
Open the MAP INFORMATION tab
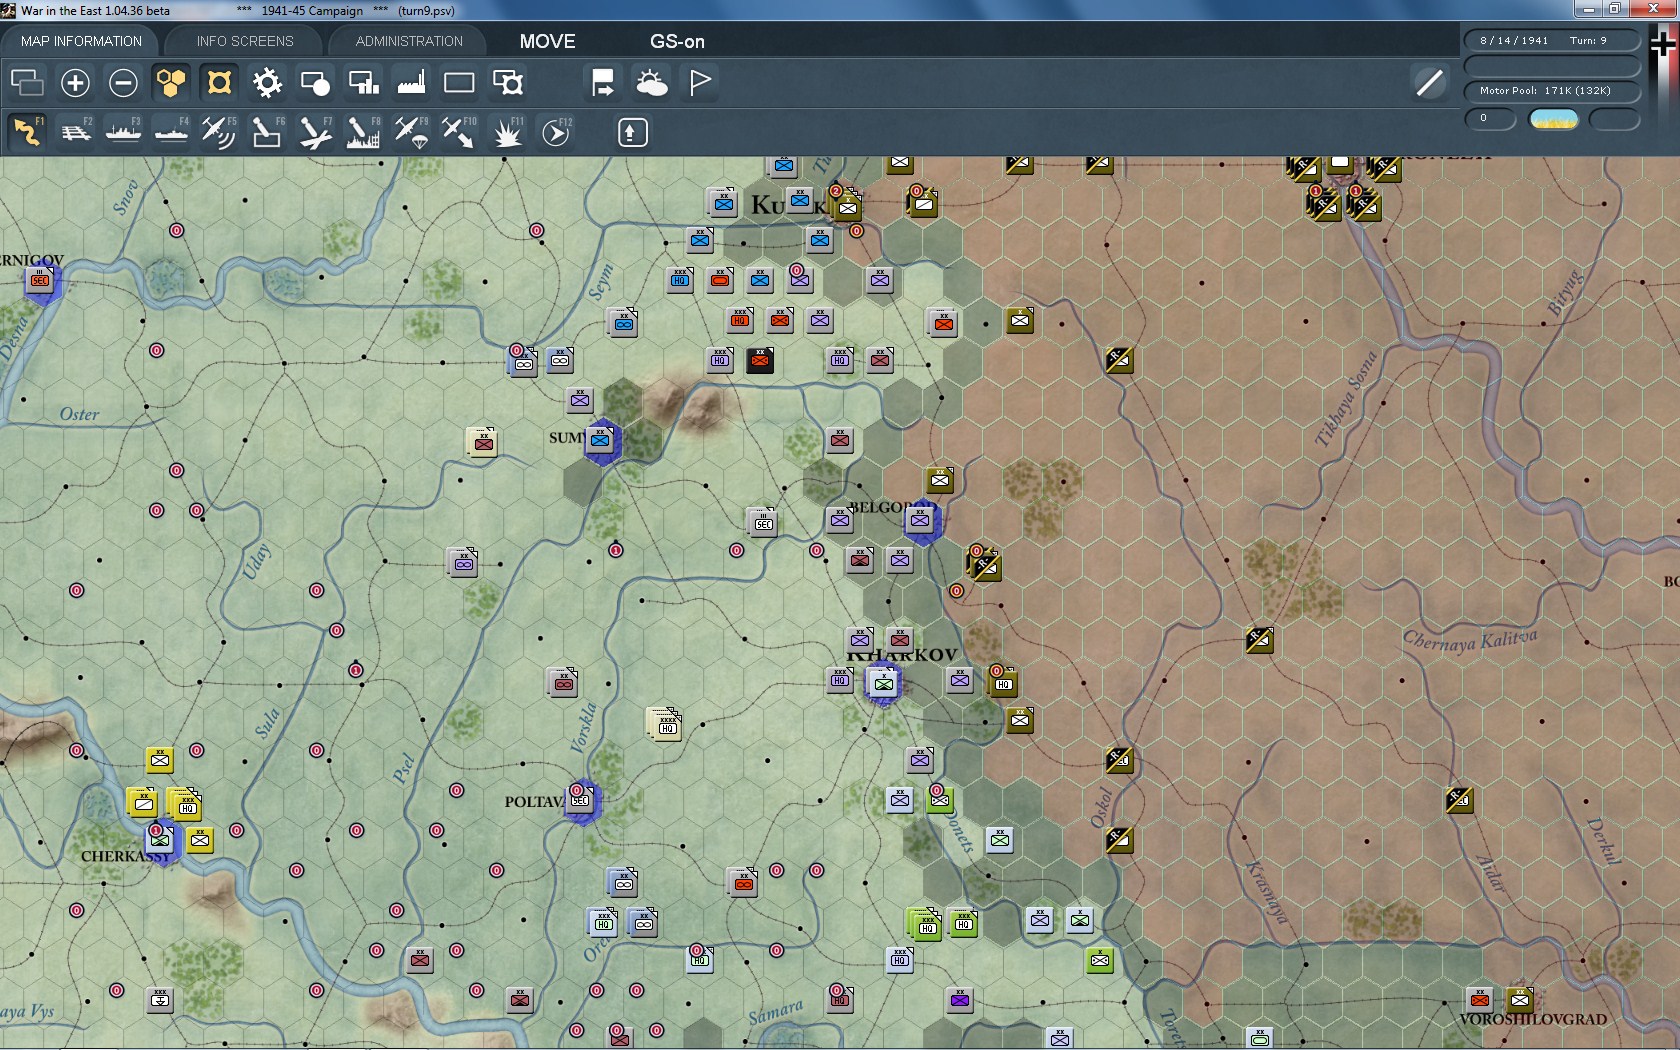click(x=81, y=41)
